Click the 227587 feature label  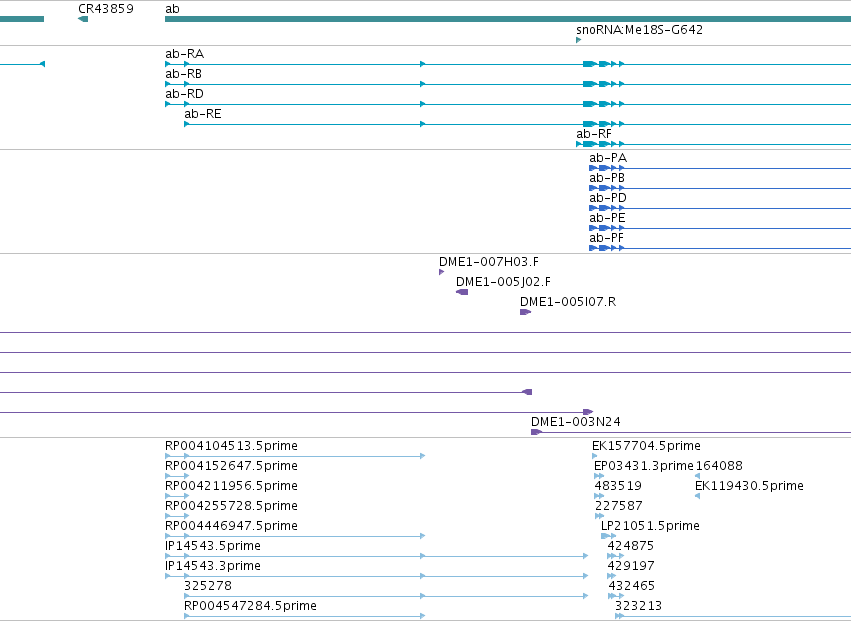coord(619,506)
